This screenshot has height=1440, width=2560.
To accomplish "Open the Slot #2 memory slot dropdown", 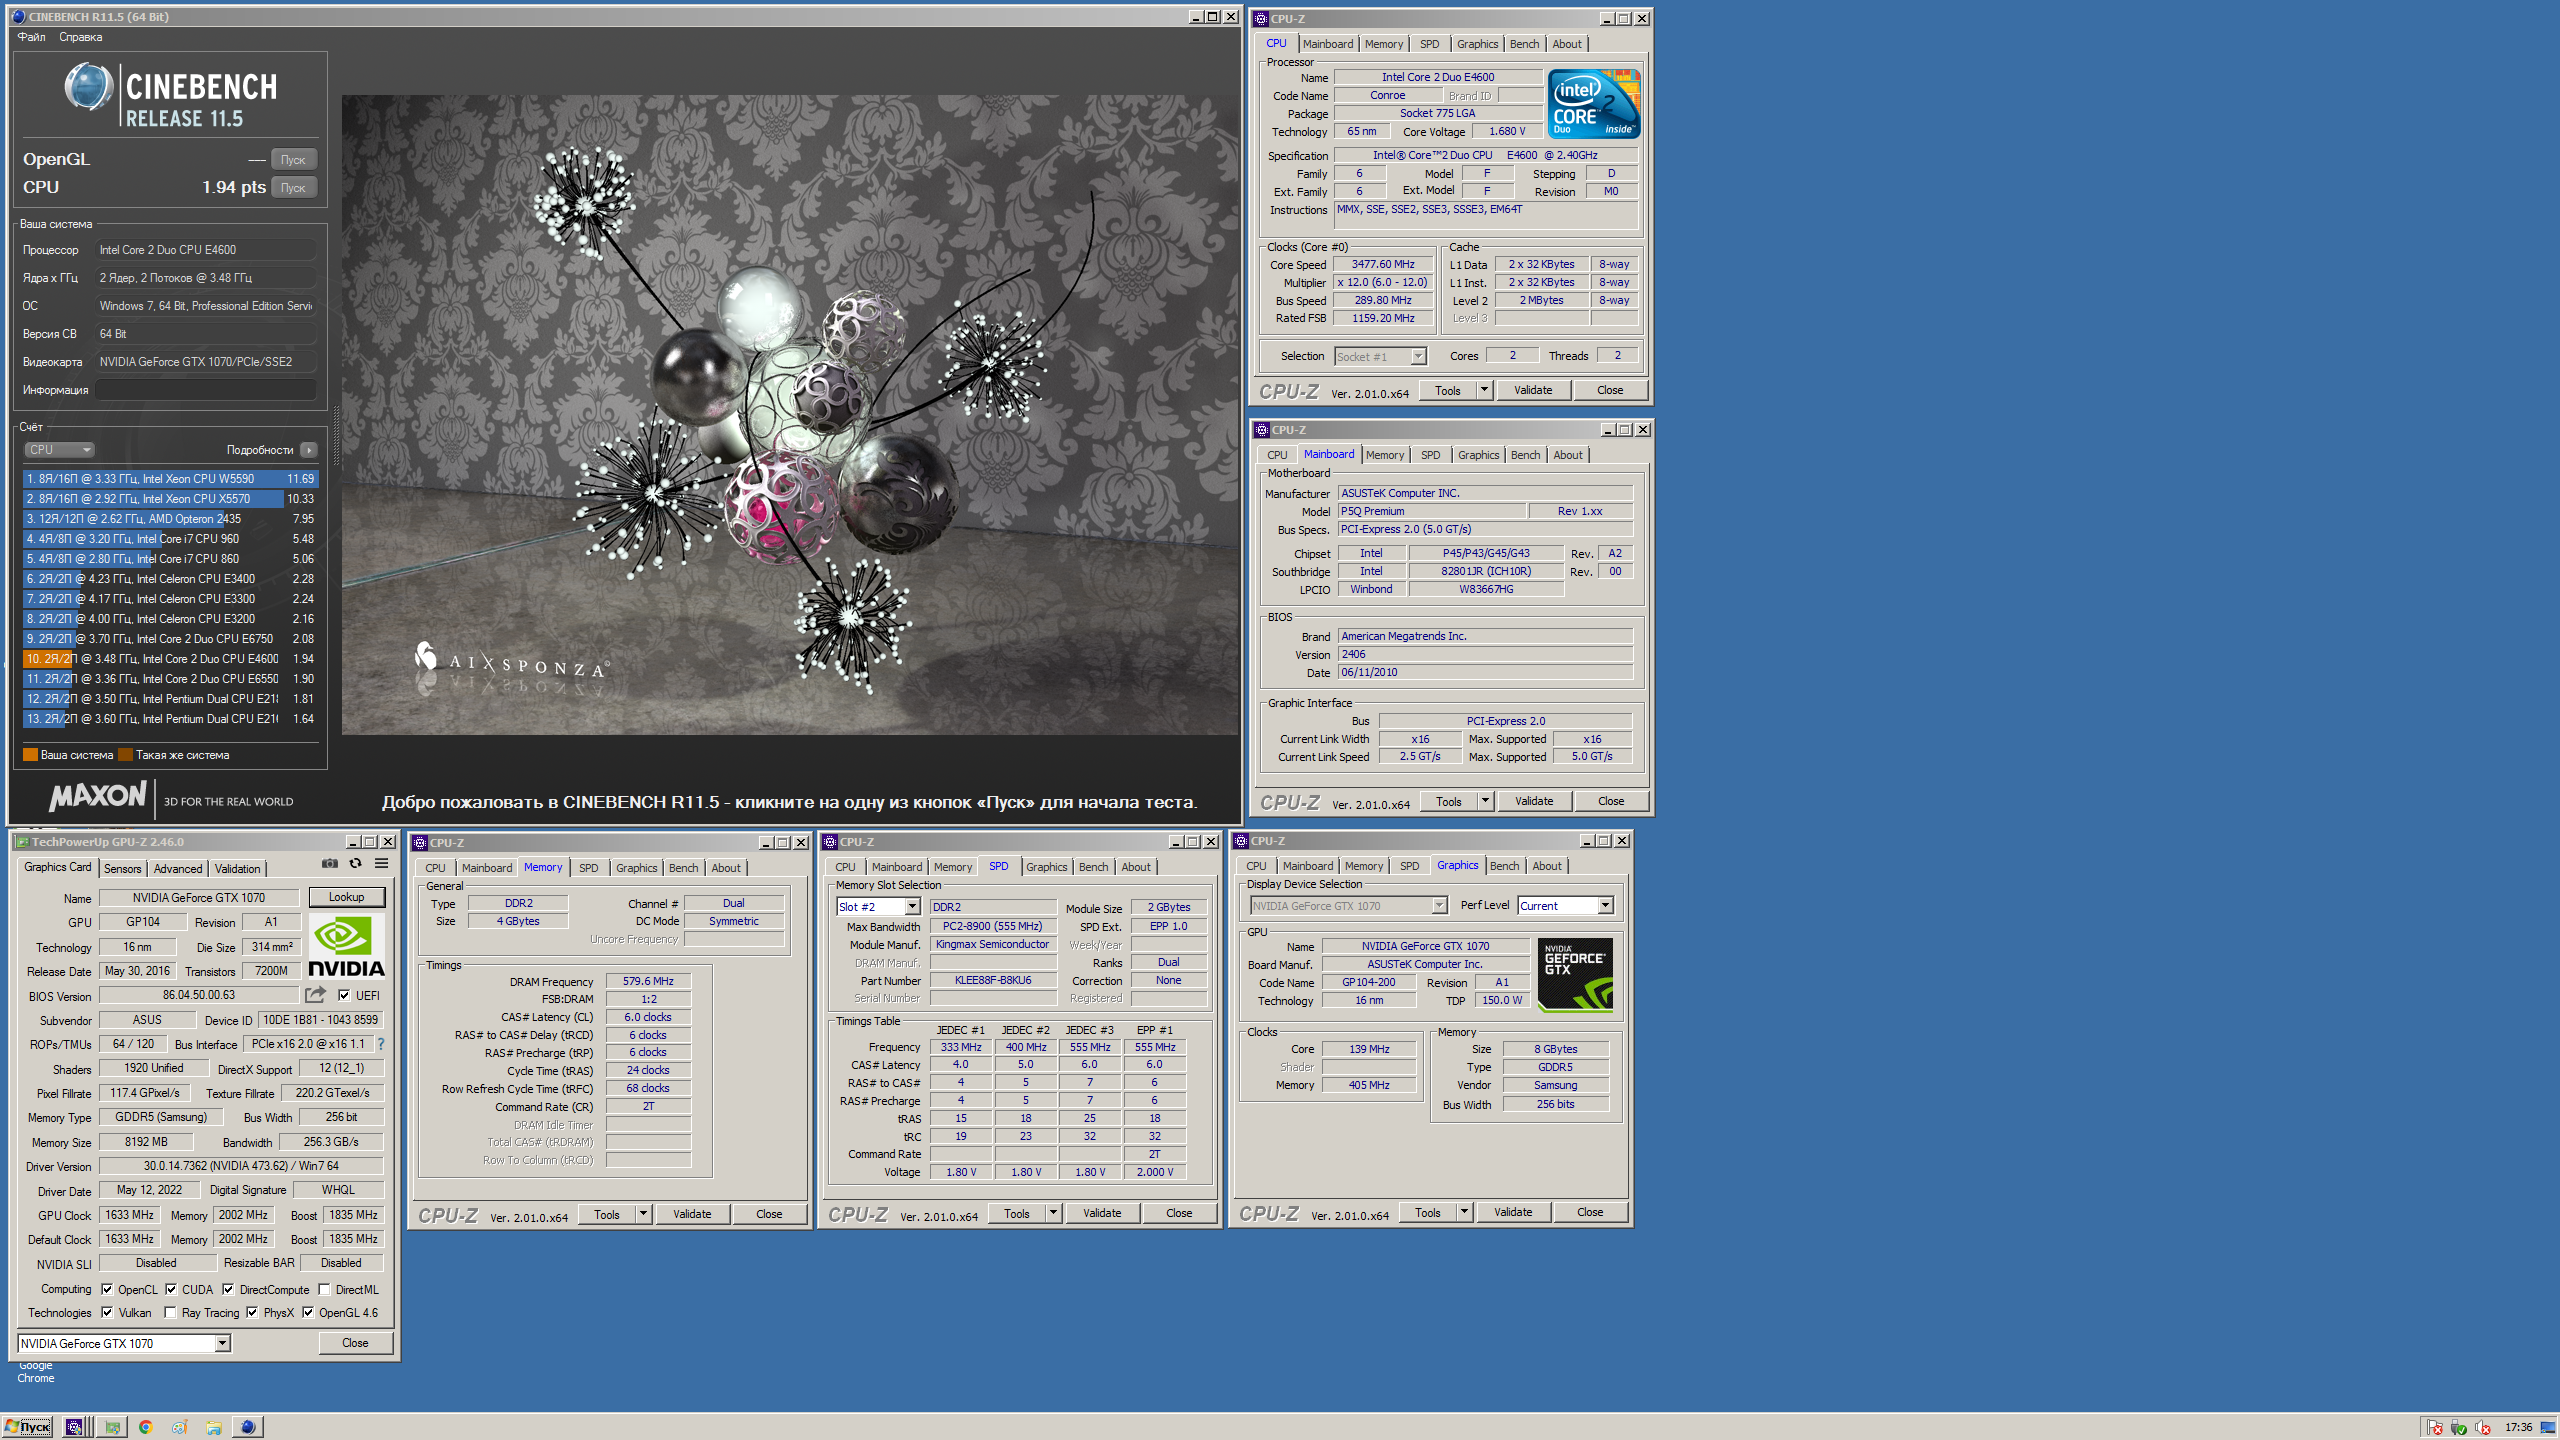I will (x=878, y=906).
